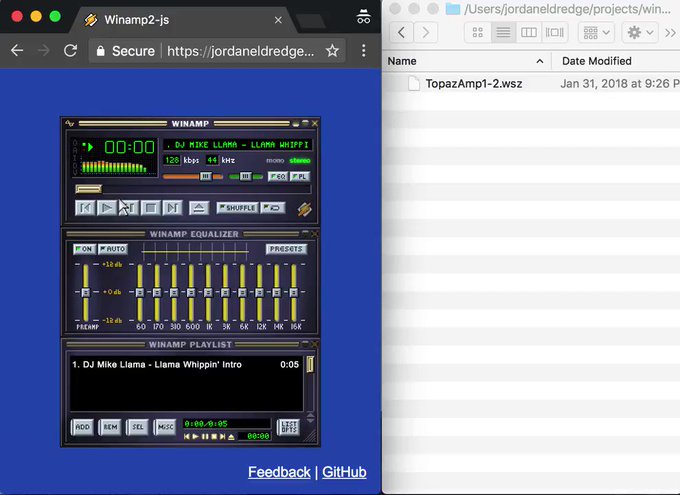Open equalizer PRESETS menu
This screenshot has width=680, height=495.
[x=286, y=249]
